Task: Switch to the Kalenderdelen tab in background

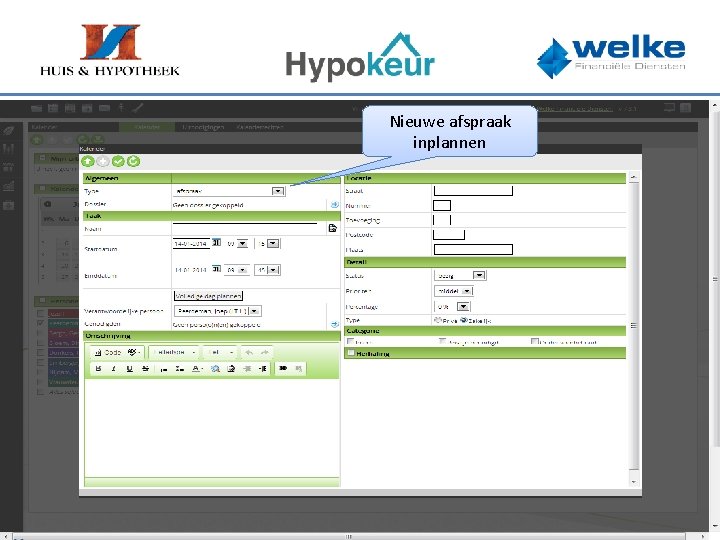Action: (x=260, y=127)
